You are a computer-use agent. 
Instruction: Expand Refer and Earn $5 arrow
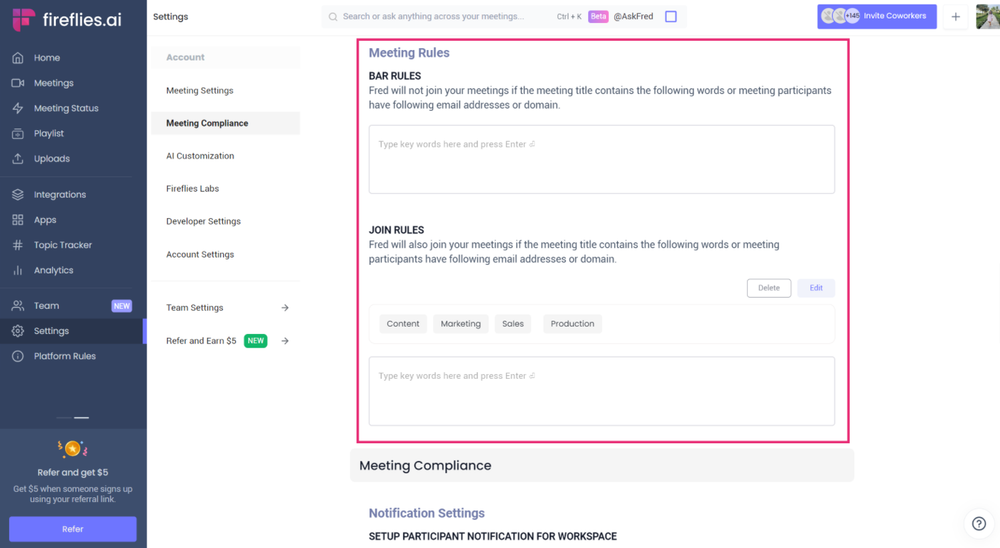click(x=285, y=341)
